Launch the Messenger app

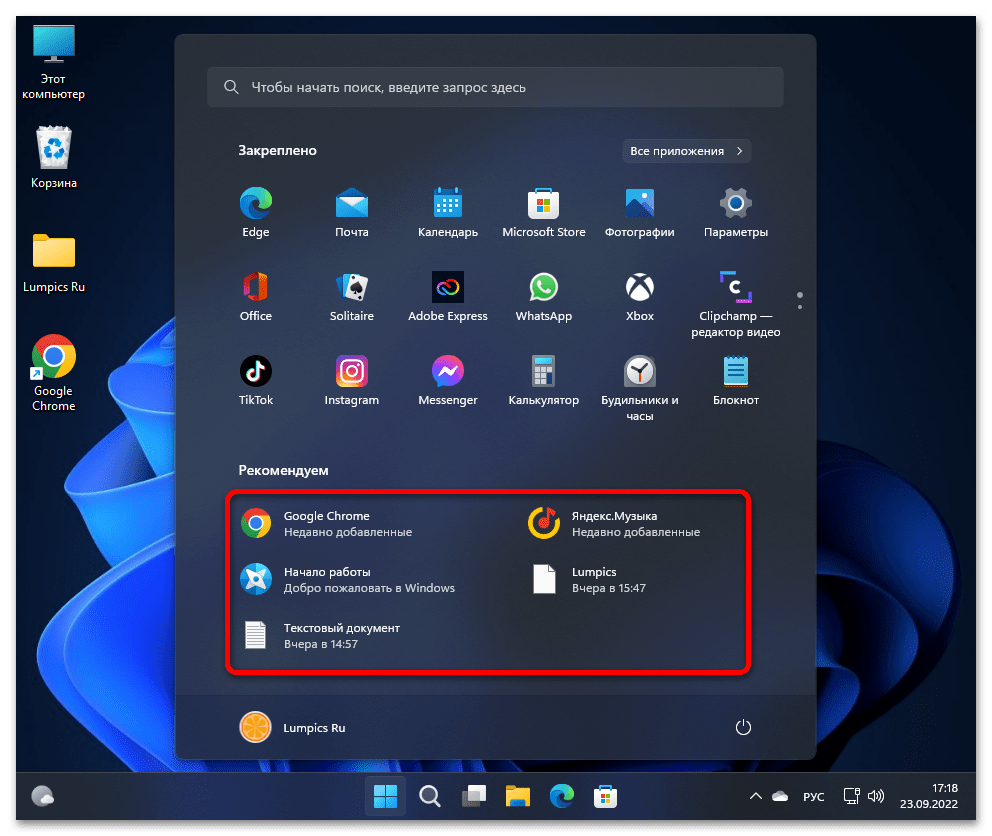448,380
